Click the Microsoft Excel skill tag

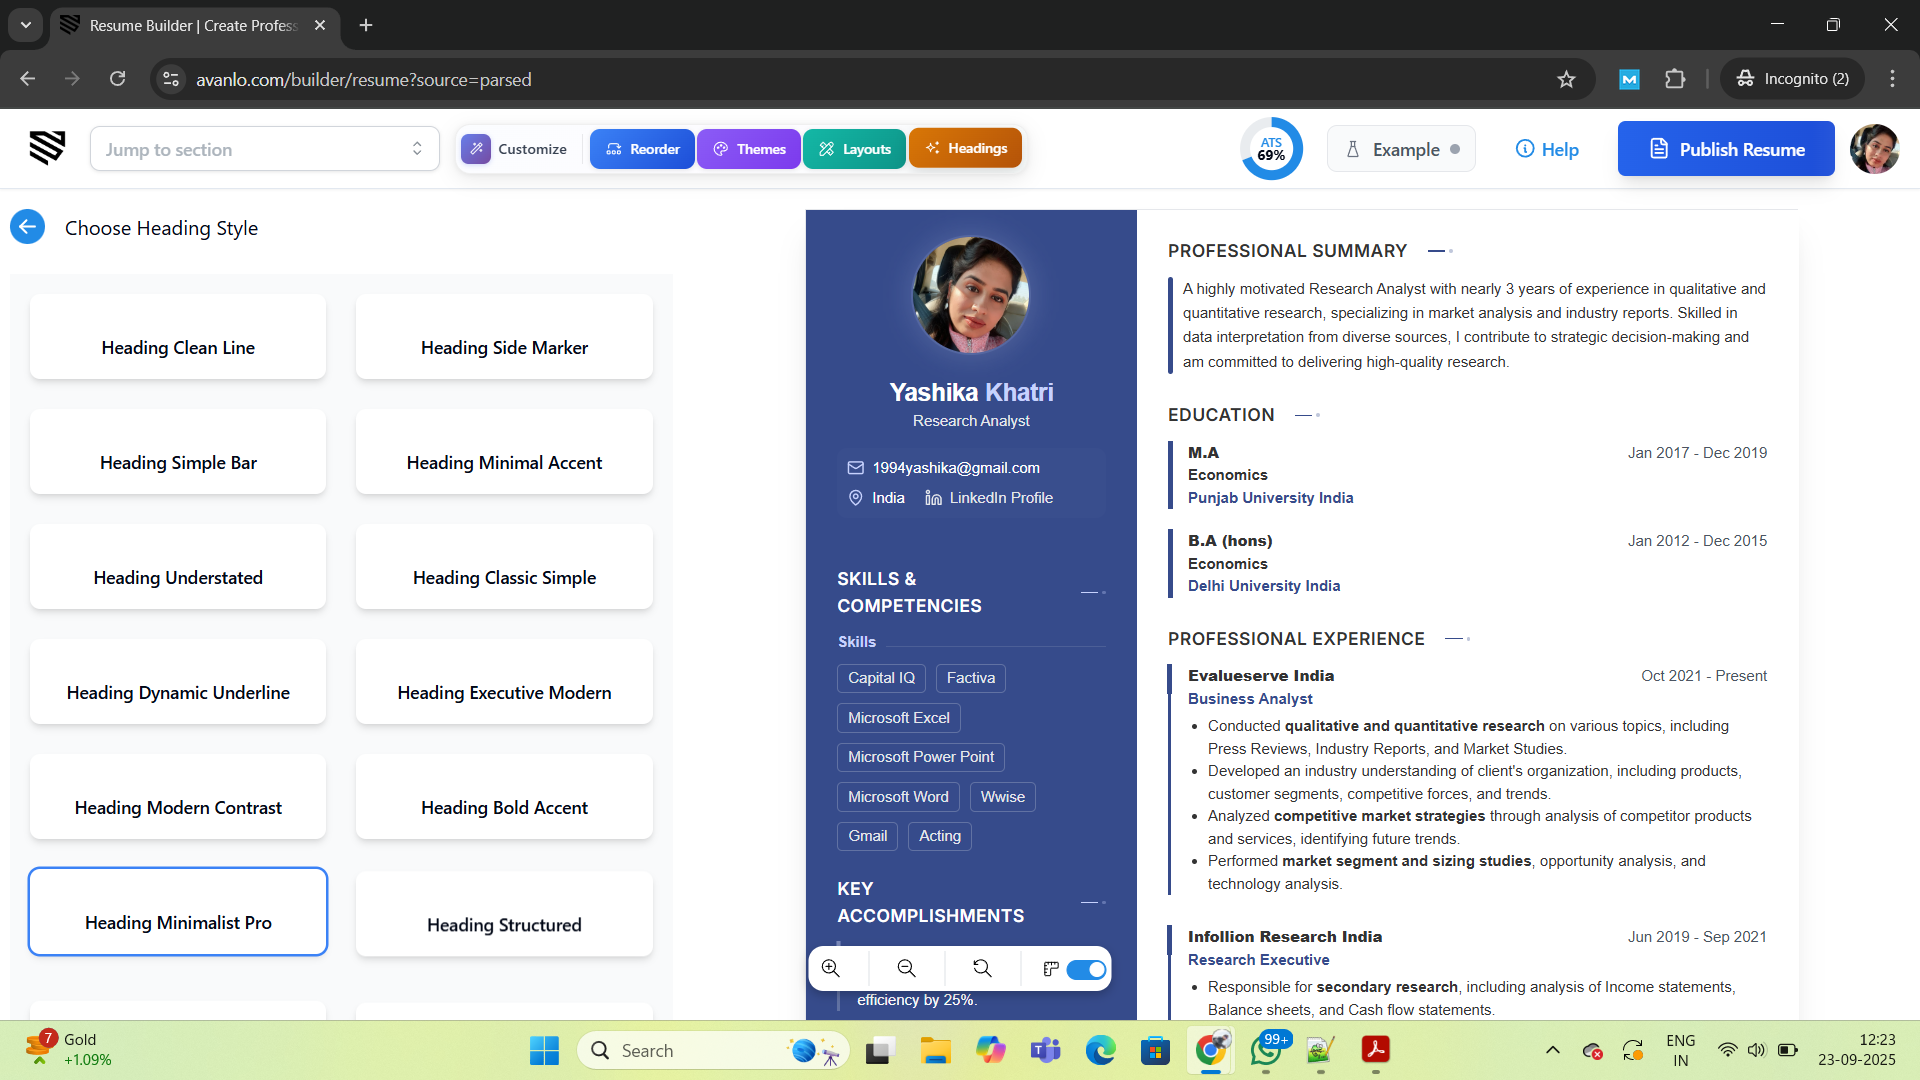(899, 718)
